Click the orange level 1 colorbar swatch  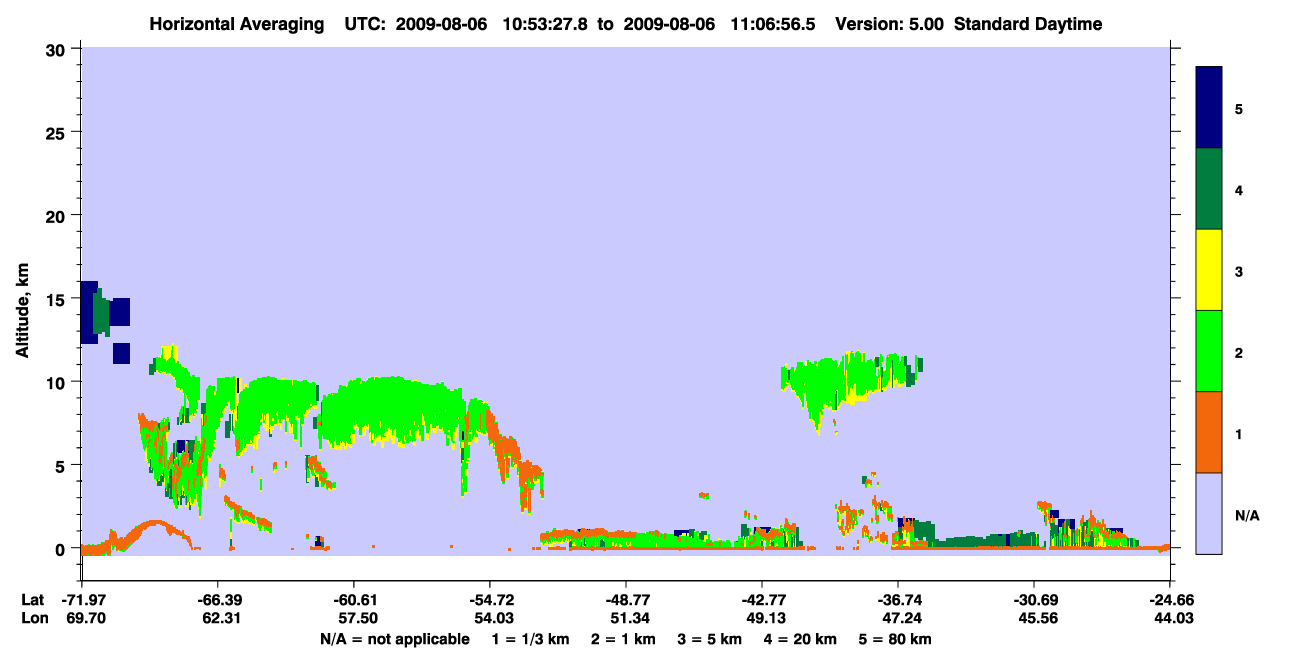point(1209,432)
